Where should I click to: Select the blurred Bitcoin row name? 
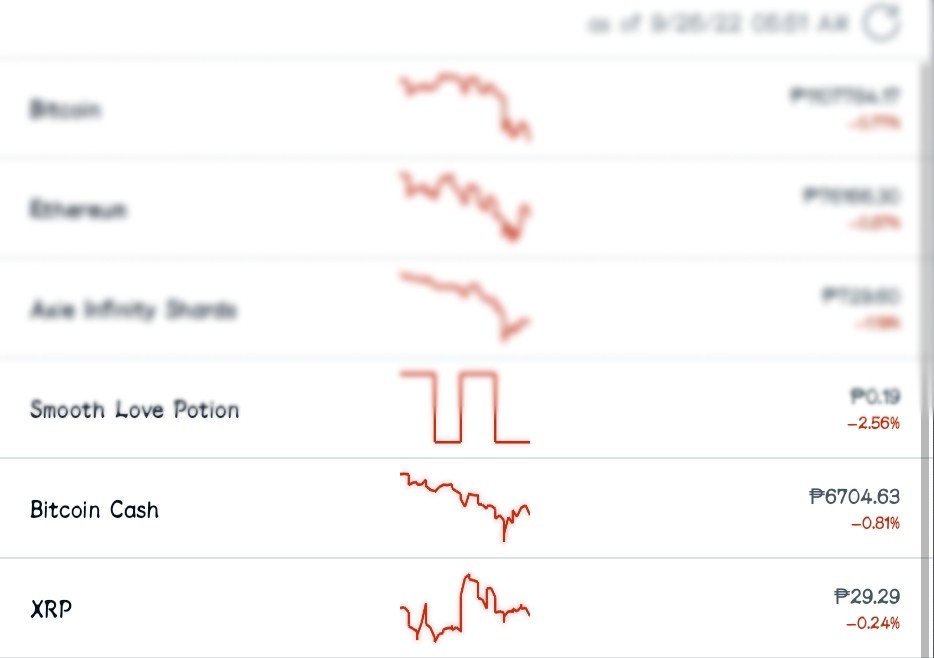tap(65, 109)
